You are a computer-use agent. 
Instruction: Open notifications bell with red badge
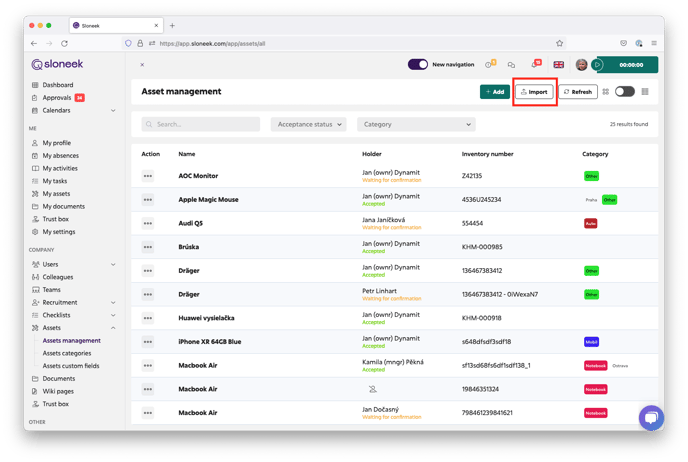point(536,64)
